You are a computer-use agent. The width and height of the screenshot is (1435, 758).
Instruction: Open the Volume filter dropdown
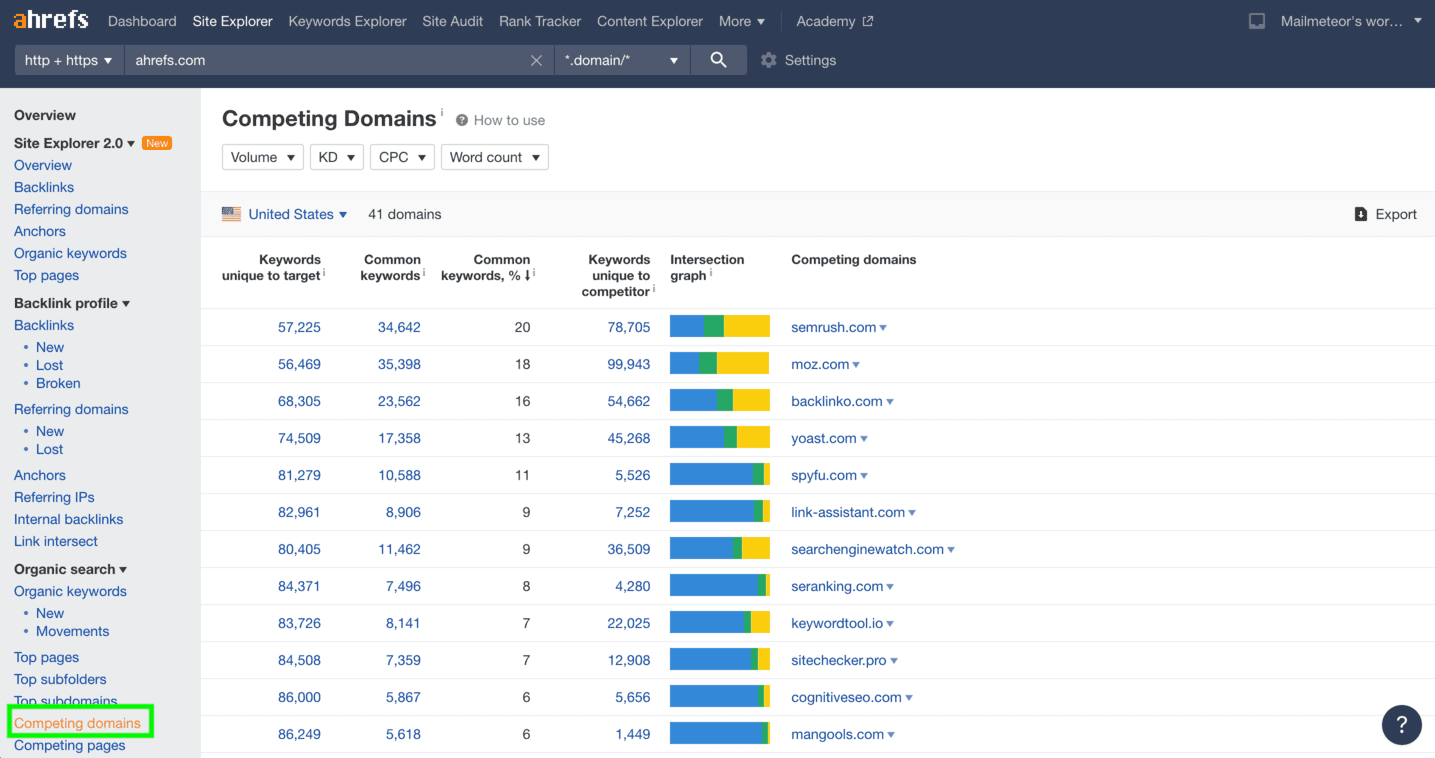(x=263, y=157)
